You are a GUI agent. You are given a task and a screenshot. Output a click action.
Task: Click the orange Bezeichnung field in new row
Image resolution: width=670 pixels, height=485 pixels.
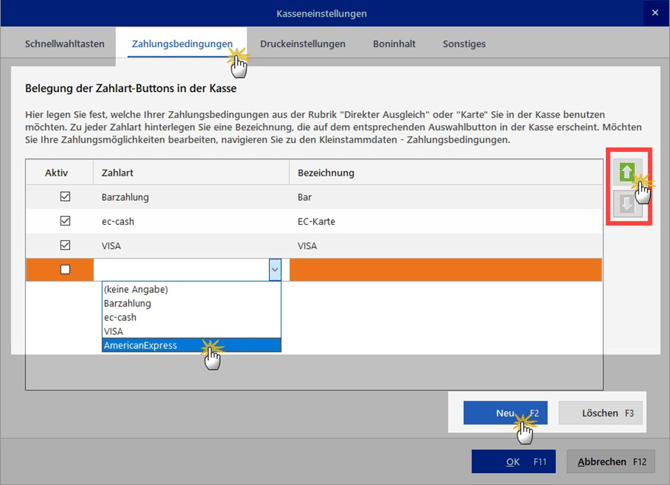(x=445, y=269)
